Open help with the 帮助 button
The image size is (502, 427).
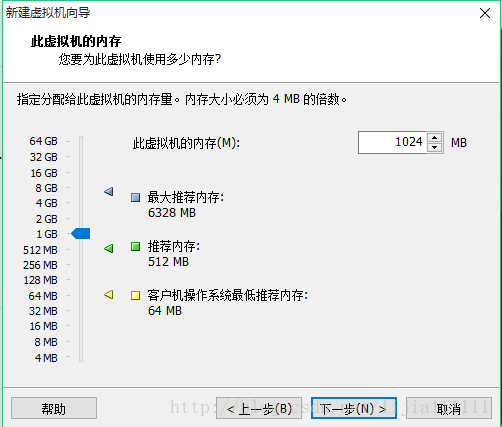pyautogui.click(x=54, y=408)
